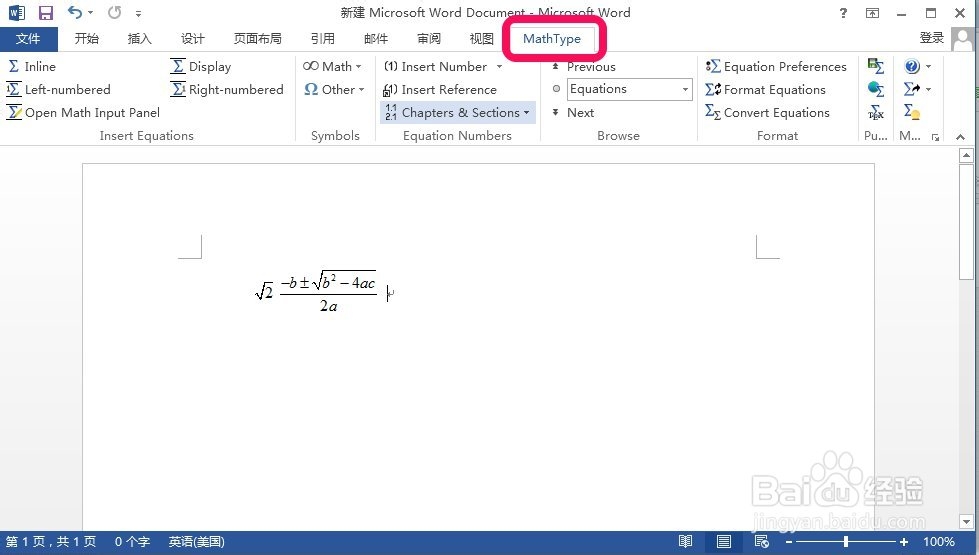Click the 100% zoom level

click(938, 541)
